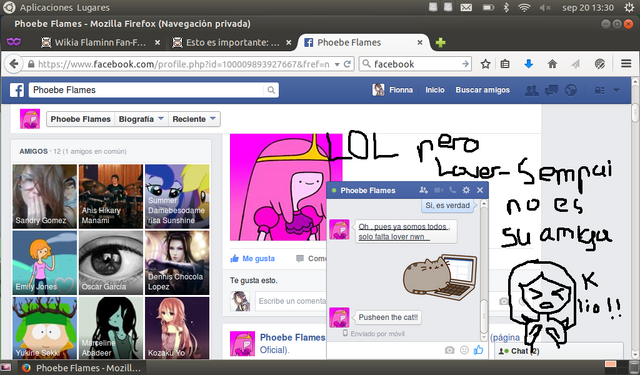Screen dimensions: 640x375
Task: Open Kozaku Yo friend thumbnail
Action: 177,328
